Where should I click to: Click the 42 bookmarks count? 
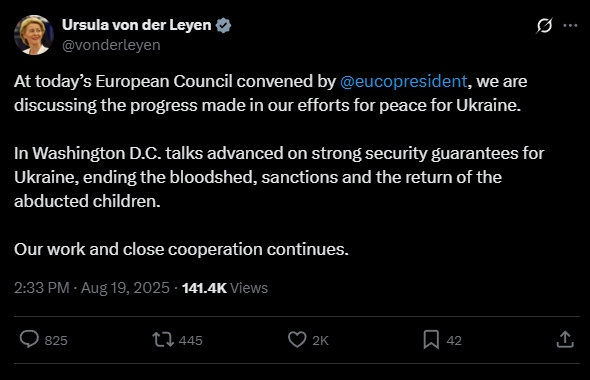coord(454,340)
